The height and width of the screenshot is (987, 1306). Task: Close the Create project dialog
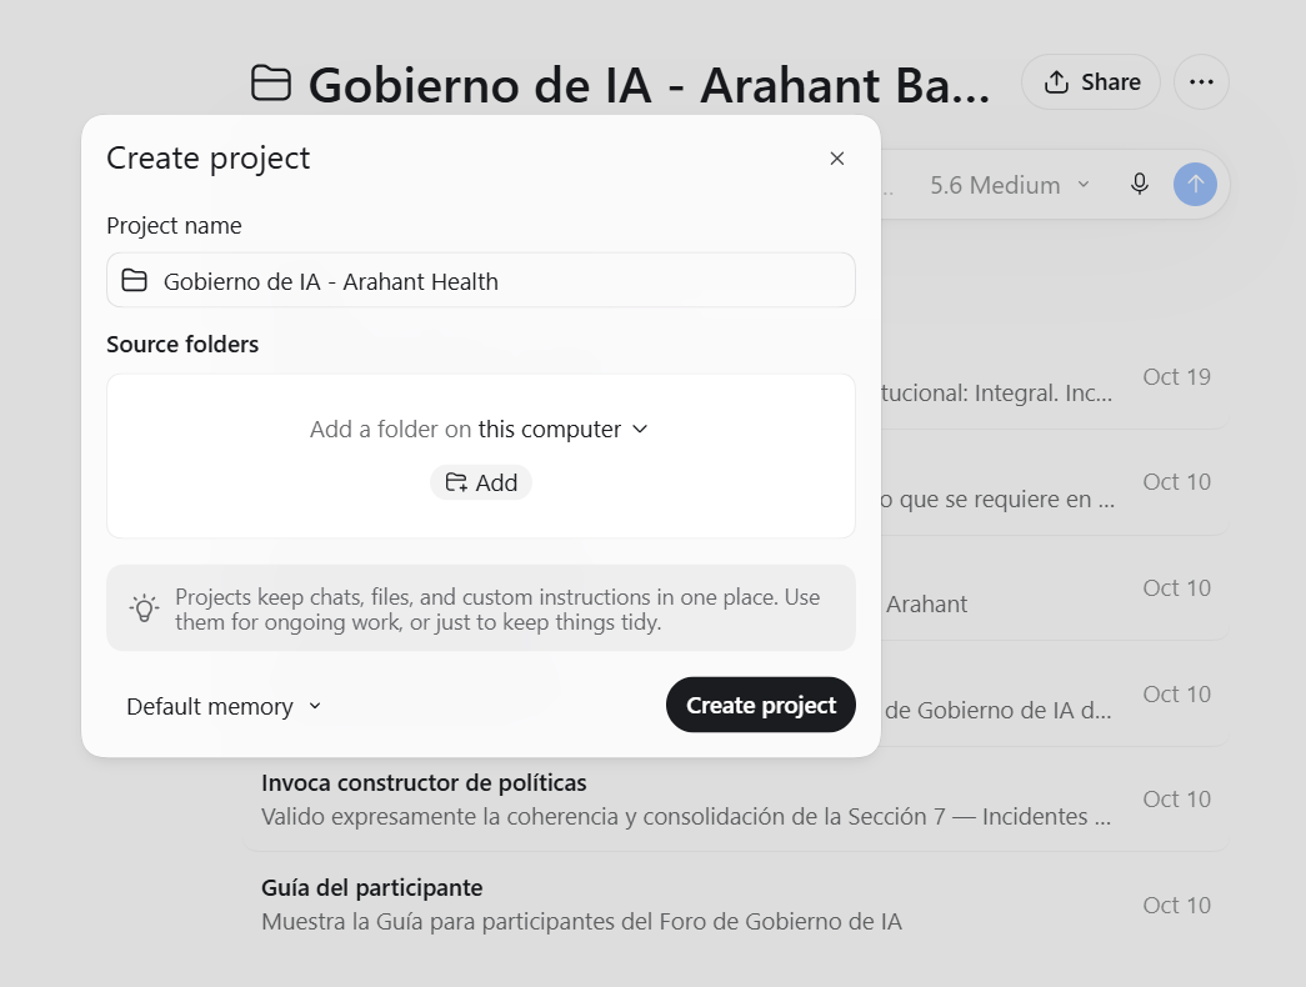(x=837, y=158)
